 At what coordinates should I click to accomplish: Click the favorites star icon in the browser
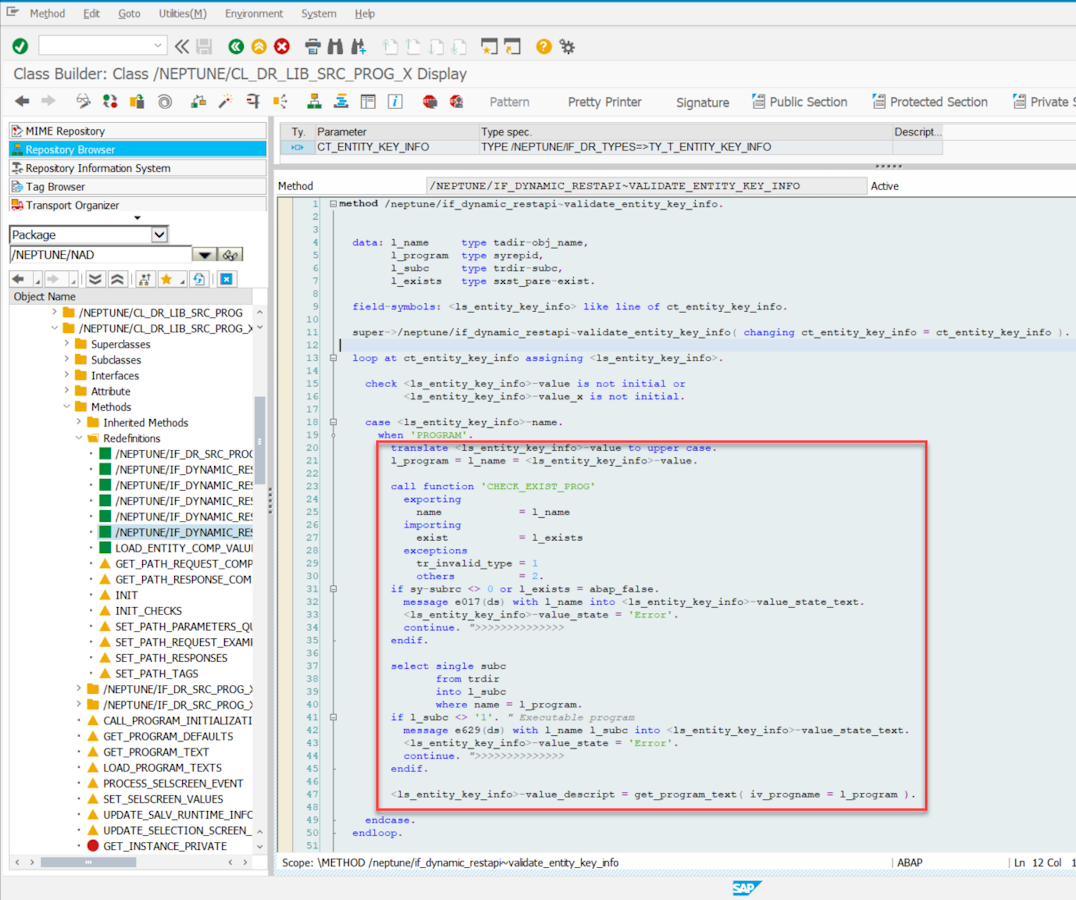(167, 279)
